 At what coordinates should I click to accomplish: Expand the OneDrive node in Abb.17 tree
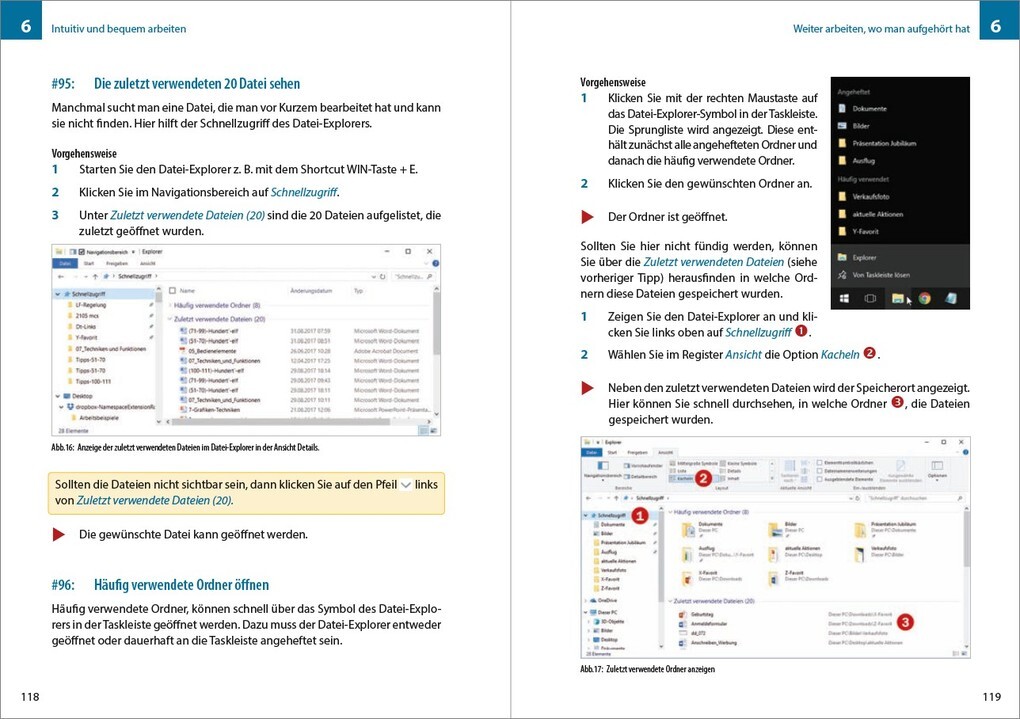tap(585, 601)
